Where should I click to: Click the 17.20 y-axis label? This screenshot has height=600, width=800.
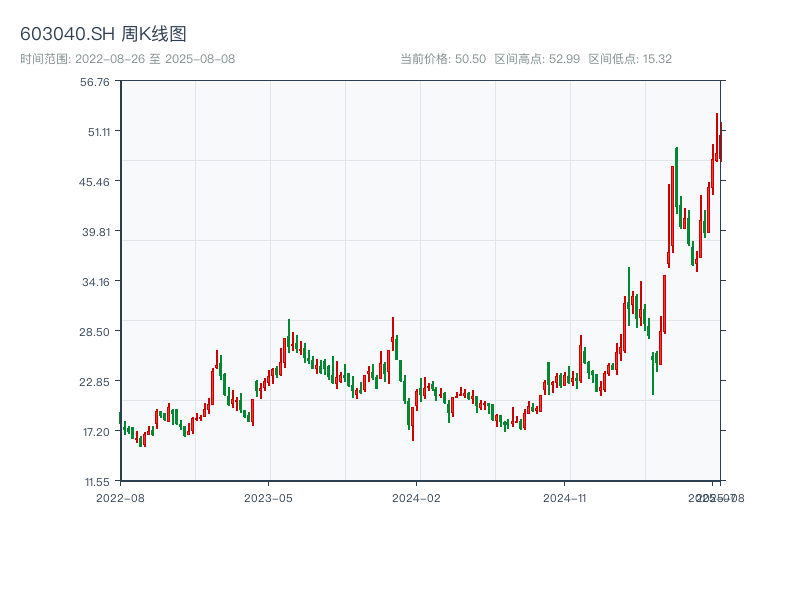tap(96, 432)
